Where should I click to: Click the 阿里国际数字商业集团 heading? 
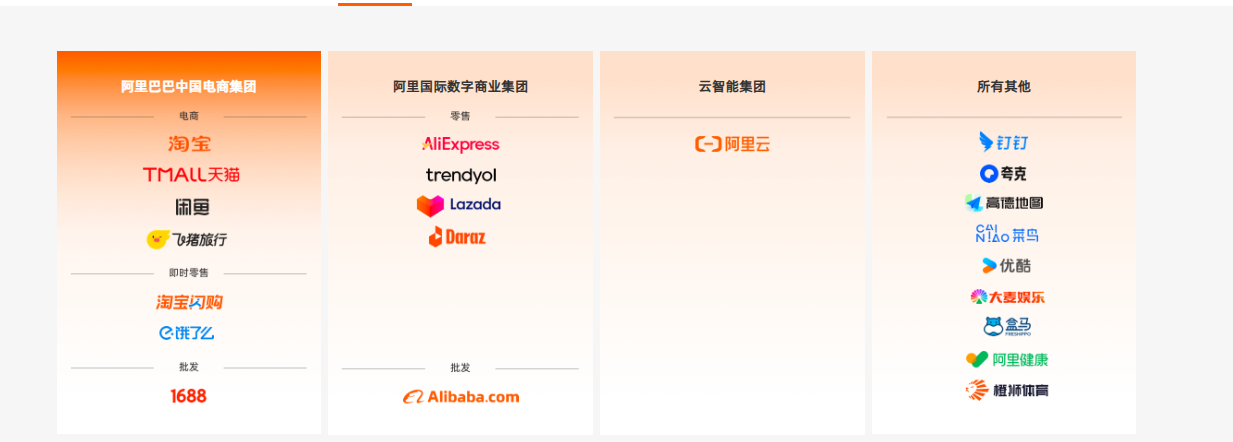(x=460, y=87)
